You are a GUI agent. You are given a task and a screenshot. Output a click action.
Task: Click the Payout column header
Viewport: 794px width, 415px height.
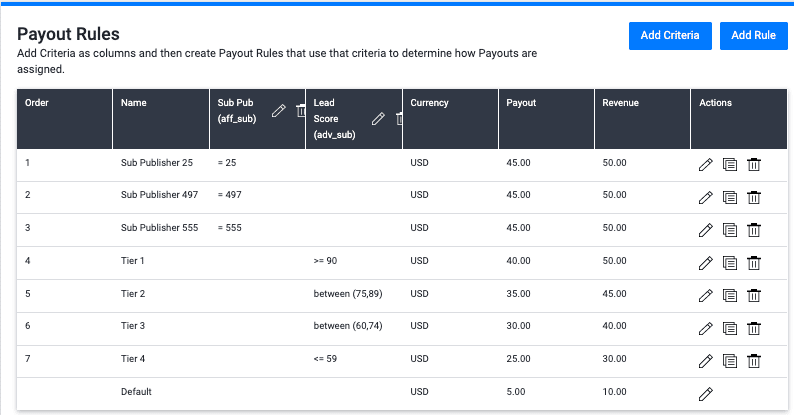tap(521, 103)
